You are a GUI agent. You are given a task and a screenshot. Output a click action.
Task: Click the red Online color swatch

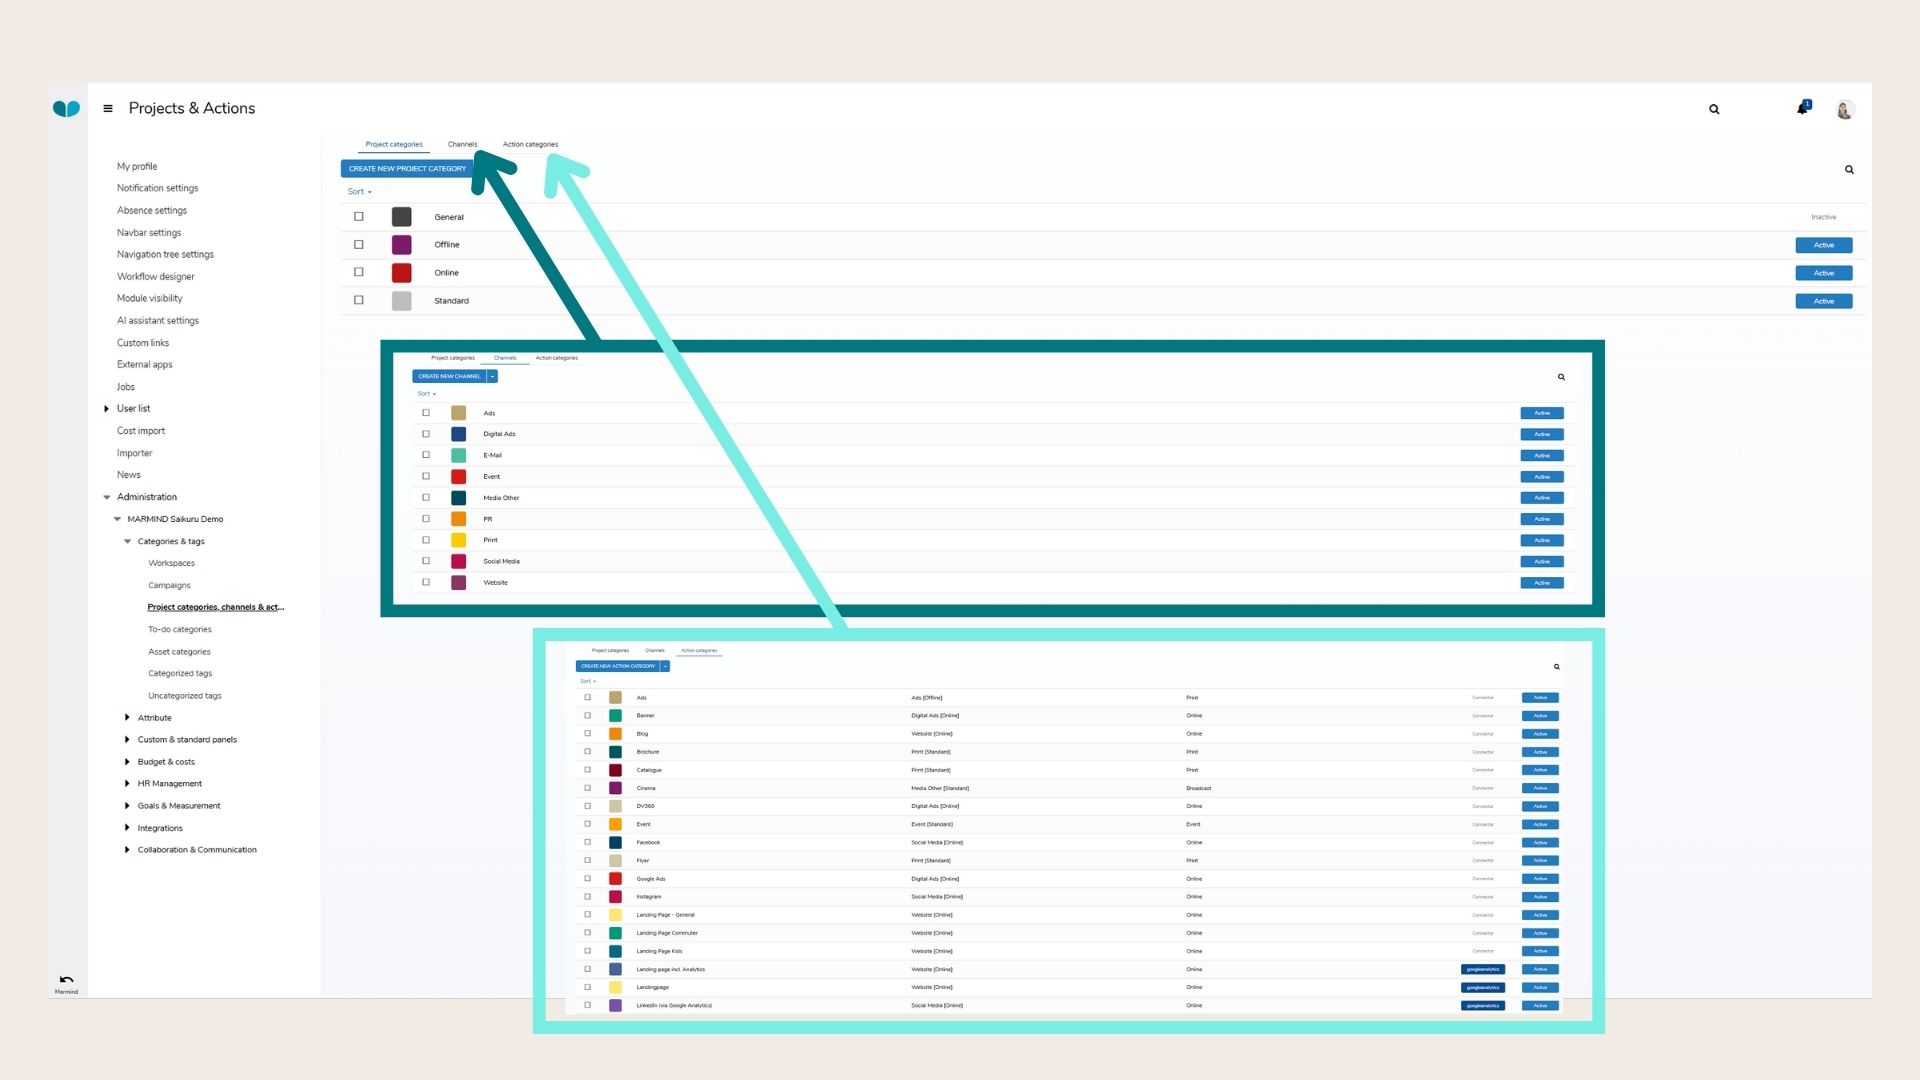coord(401,273)
